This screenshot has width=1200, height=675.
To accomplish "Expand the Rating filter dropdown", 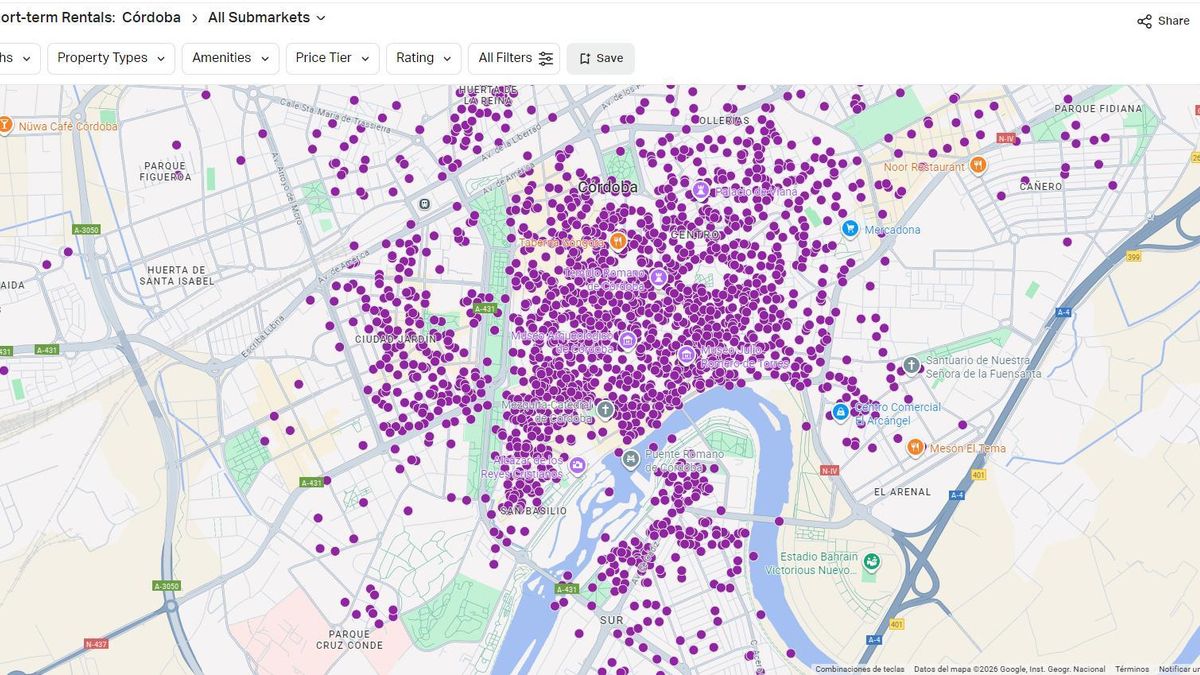I will pos(423,58).
